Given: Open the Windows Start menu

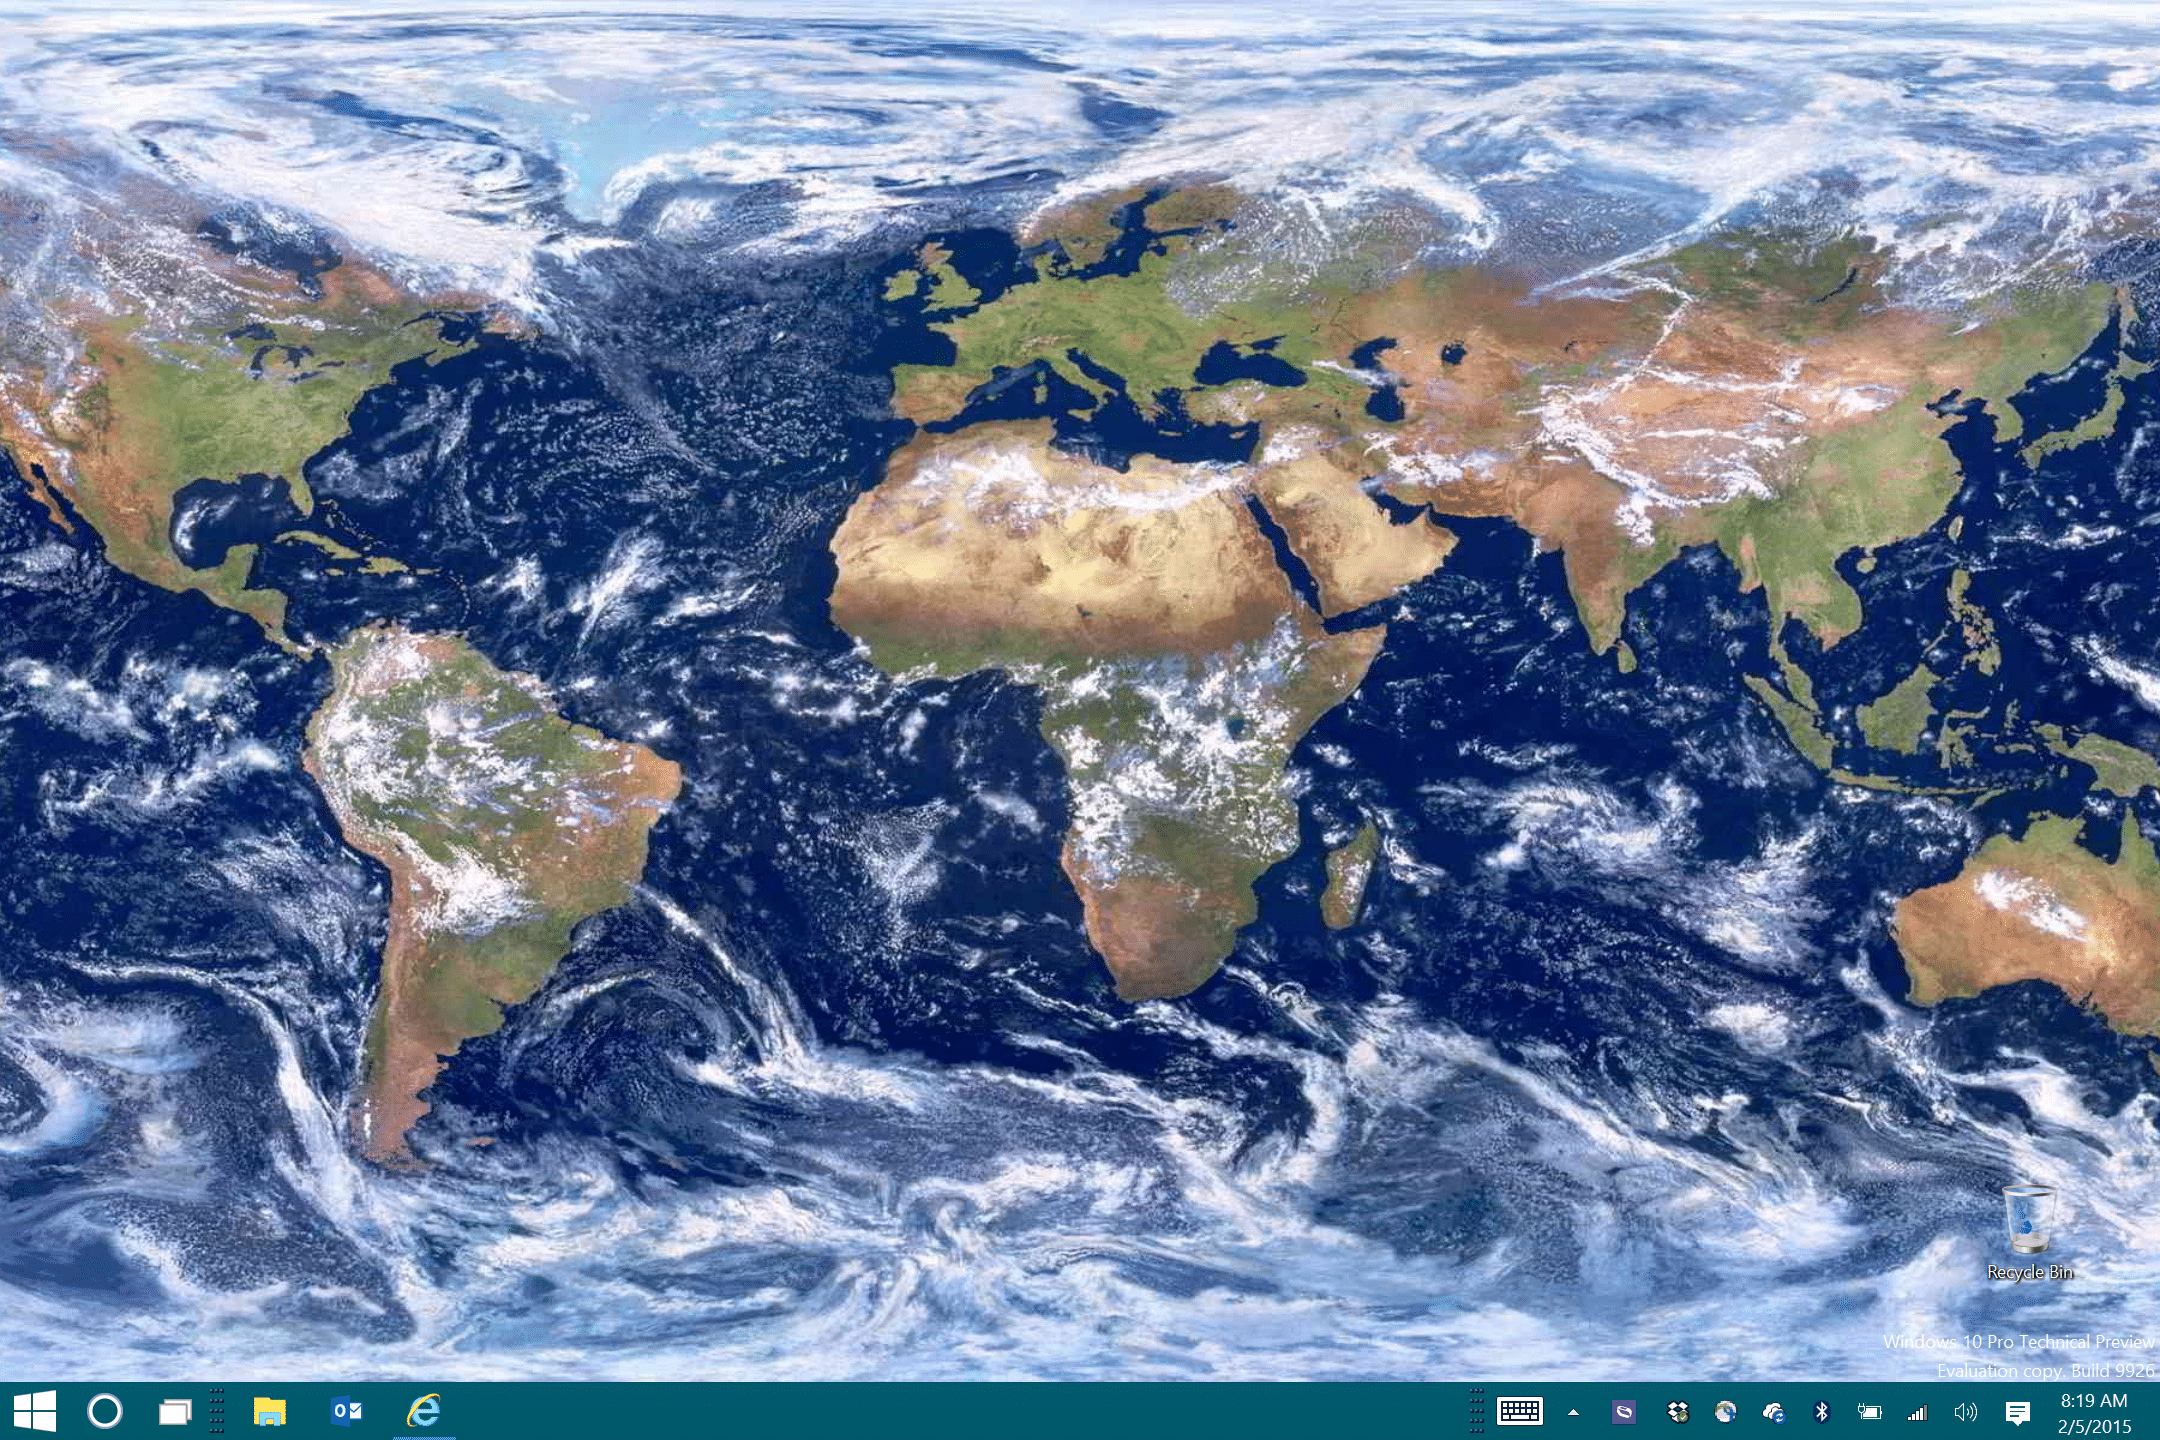Looking at the screenshot, I should point(35,1411).
